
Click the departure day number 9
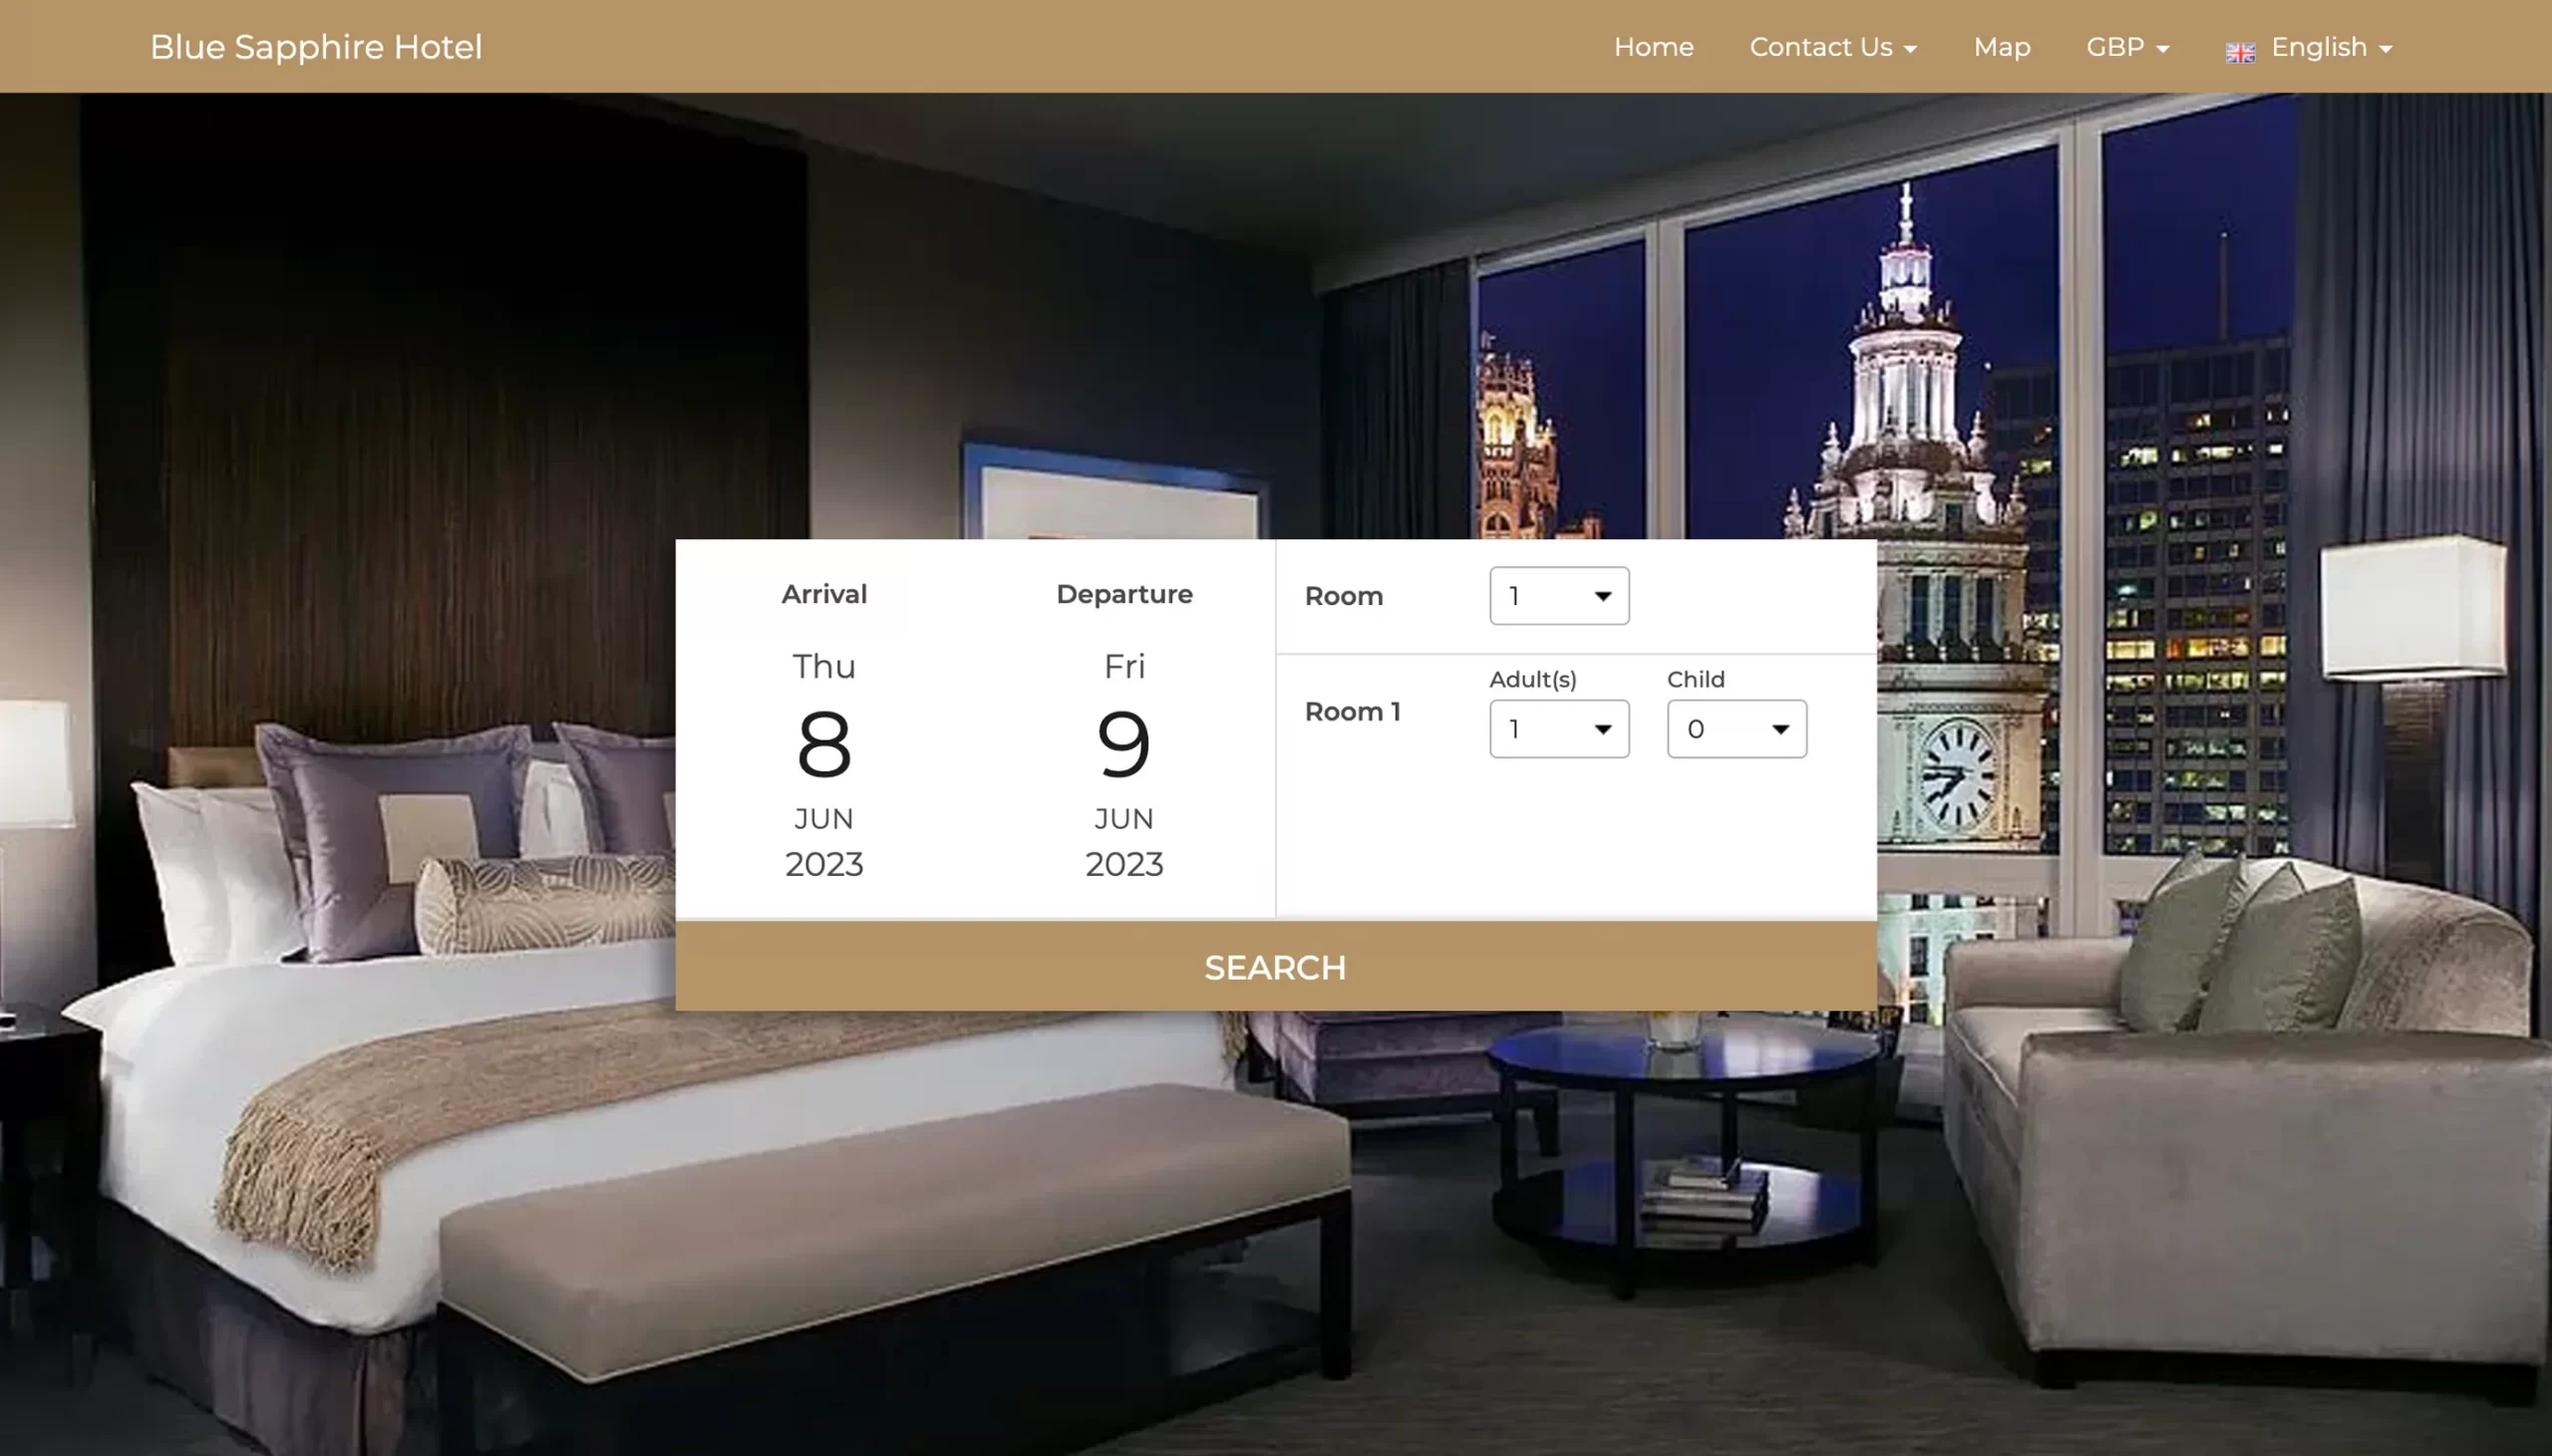[1124, 744]
